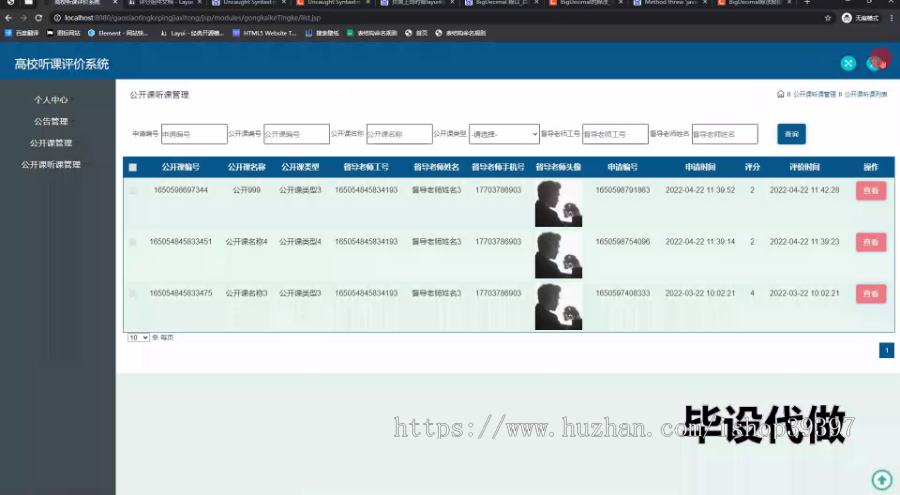
Task: Switch to the Method threw java browser tab
Action: click(670, 3)
